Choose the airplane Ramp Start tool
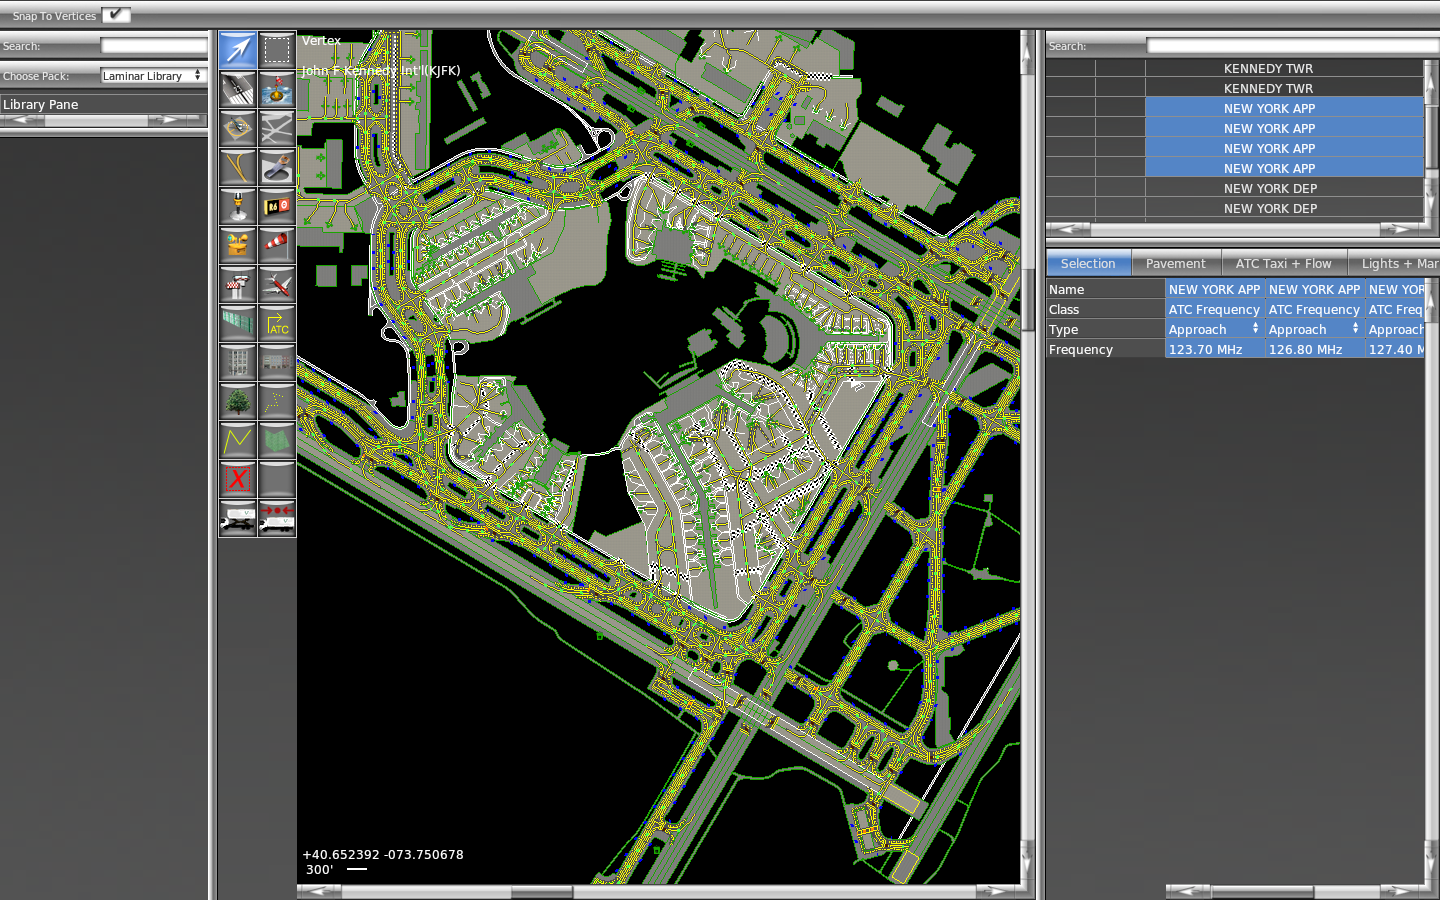The height and width of the screenshot is (900, 1440). coord(277,284)
